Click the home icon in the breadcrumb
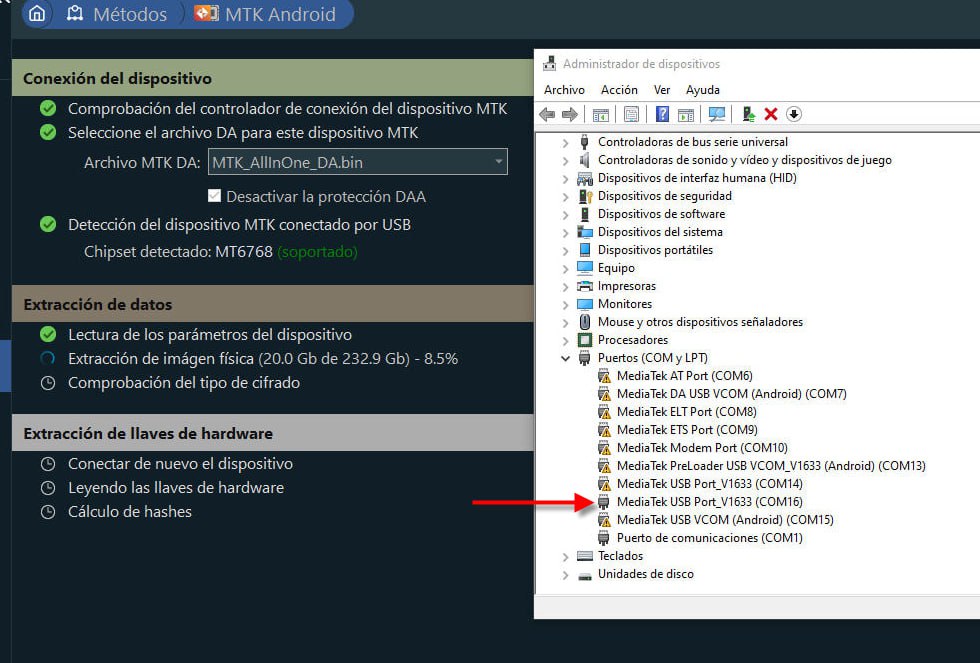 [37, 13]
